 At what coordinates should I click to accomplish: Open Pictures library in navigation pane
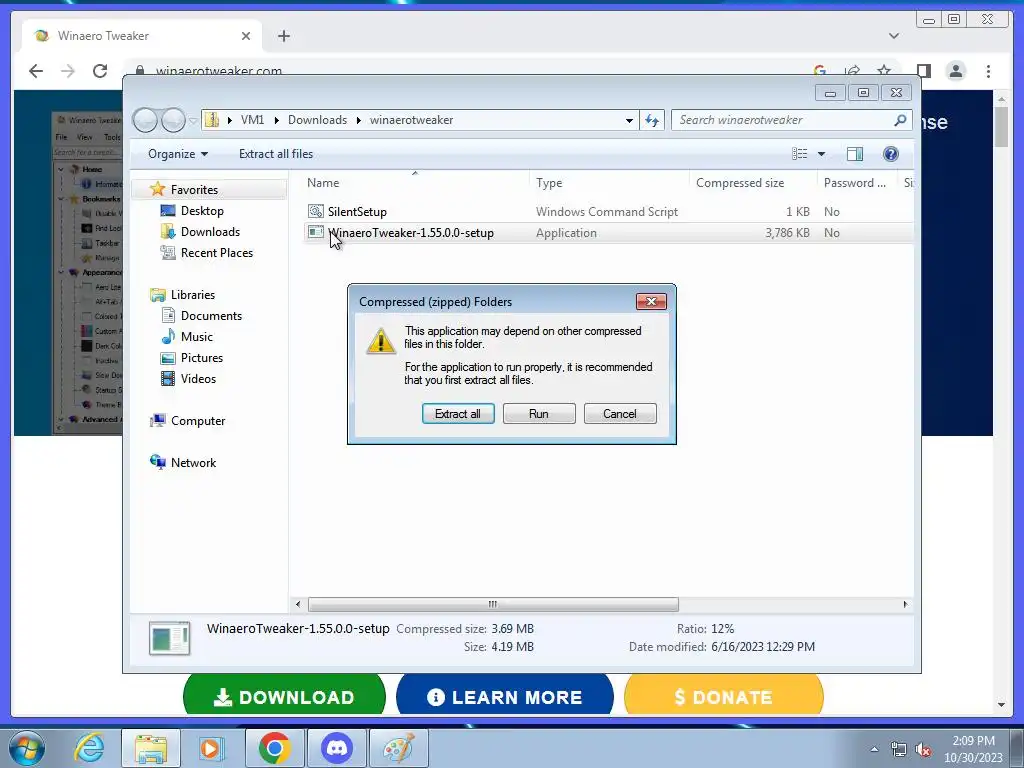(x=202, y=358)
